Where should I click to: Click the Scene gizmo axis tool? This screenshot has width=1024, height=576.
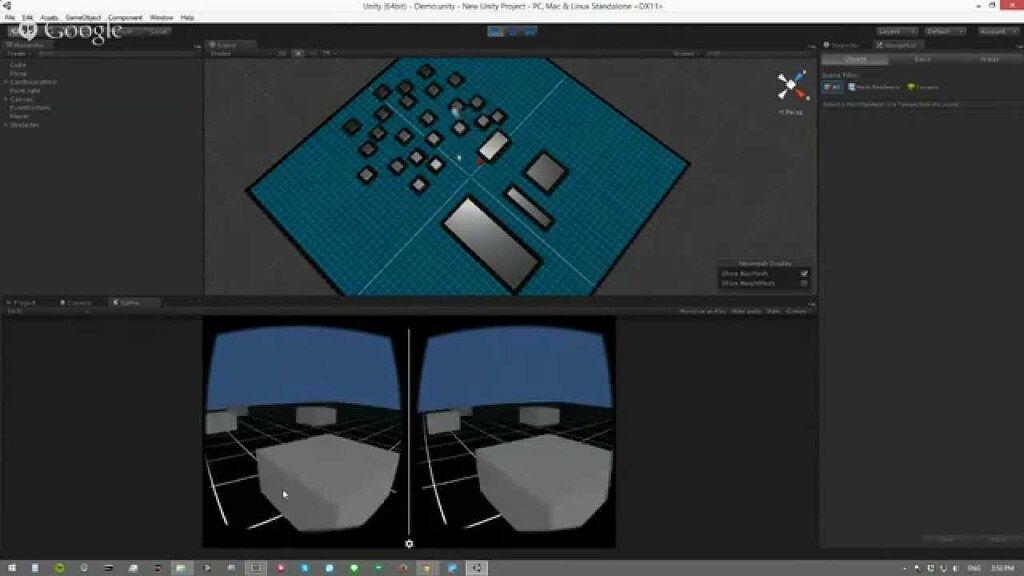pos(789,85)
